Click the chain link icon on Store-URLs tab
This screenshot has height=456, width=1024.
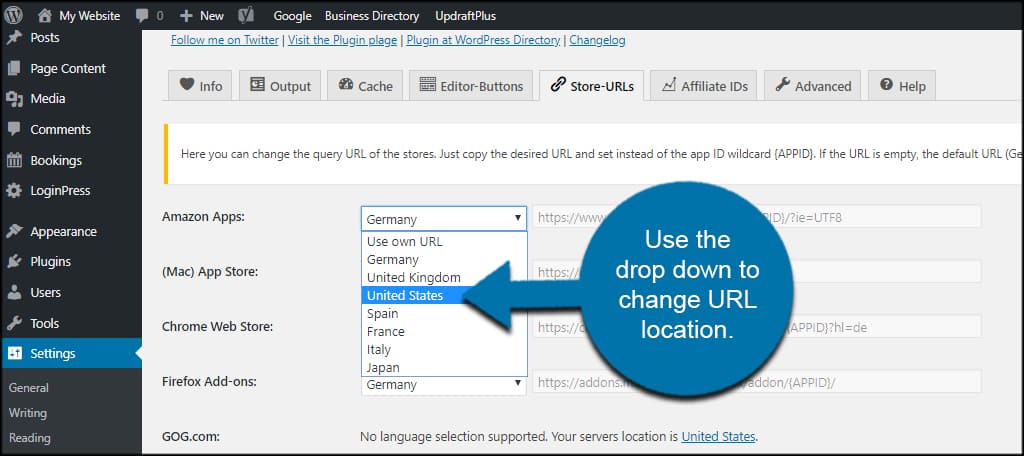pyautogui.click(x=557, y=84)
